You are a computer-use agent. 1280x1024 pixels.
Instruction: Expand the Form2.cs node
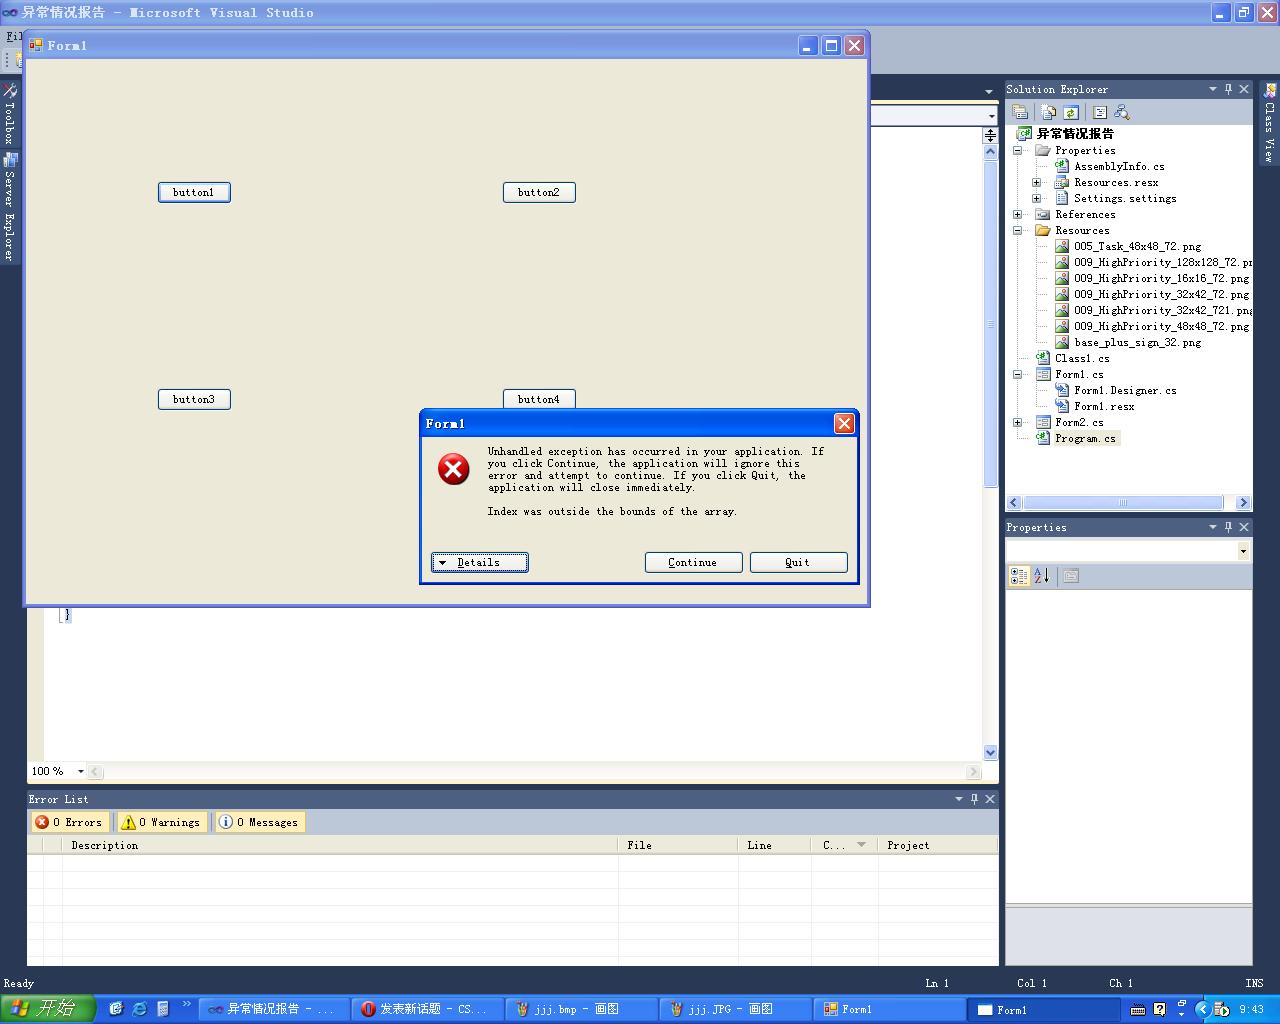click(1018, 422)
